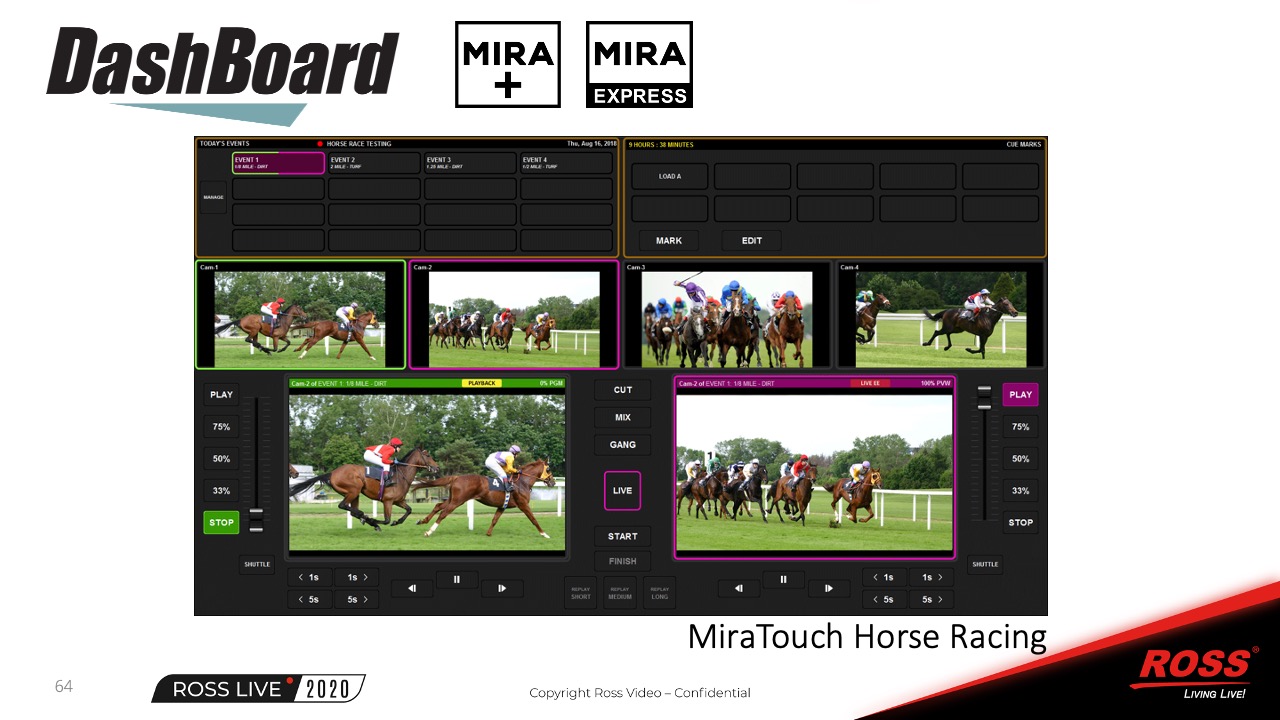The height and width of the screenshot is (720, 1280).
Task: Open the MANAGE events panel
Action: [213, 197]
